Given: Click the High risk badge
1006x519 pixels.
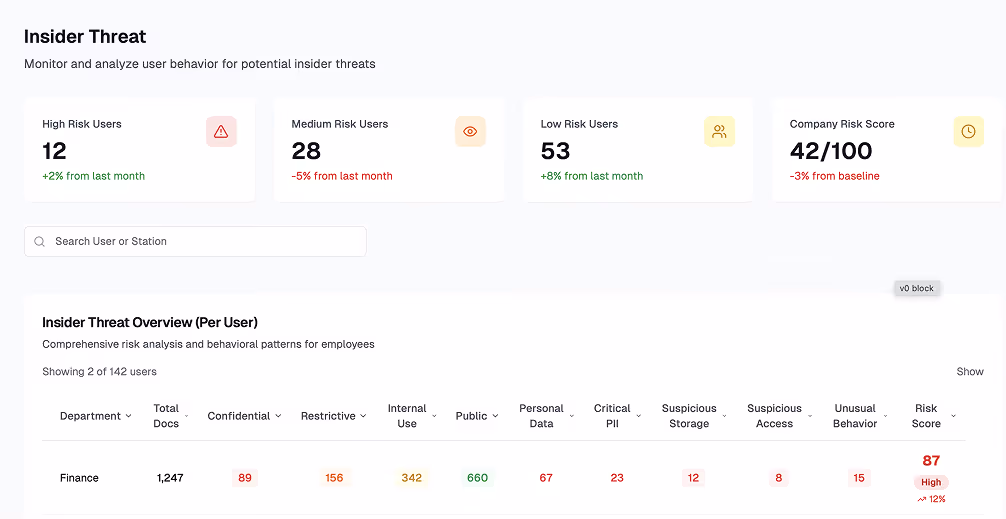Looking at the screenshot, I should (931, 482).
